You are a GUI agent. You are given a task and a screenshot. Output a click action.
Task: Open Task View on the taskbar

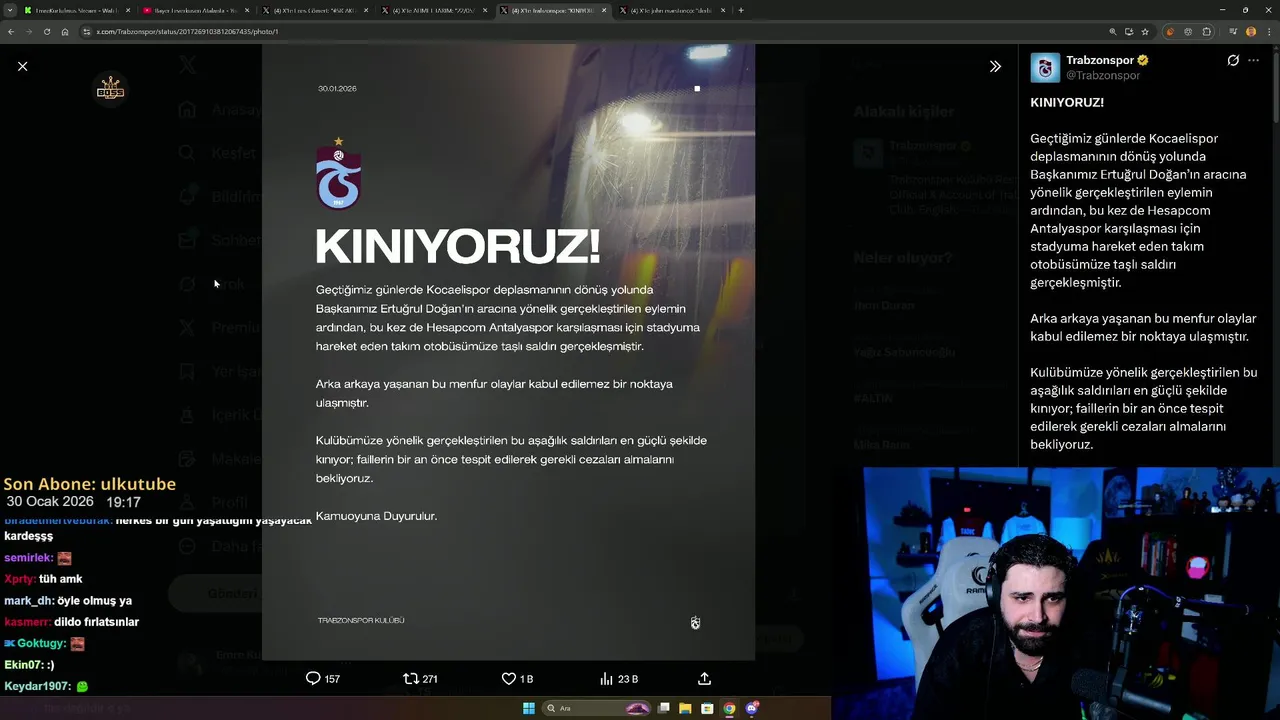pyautogui.click(x=664, y=708)
